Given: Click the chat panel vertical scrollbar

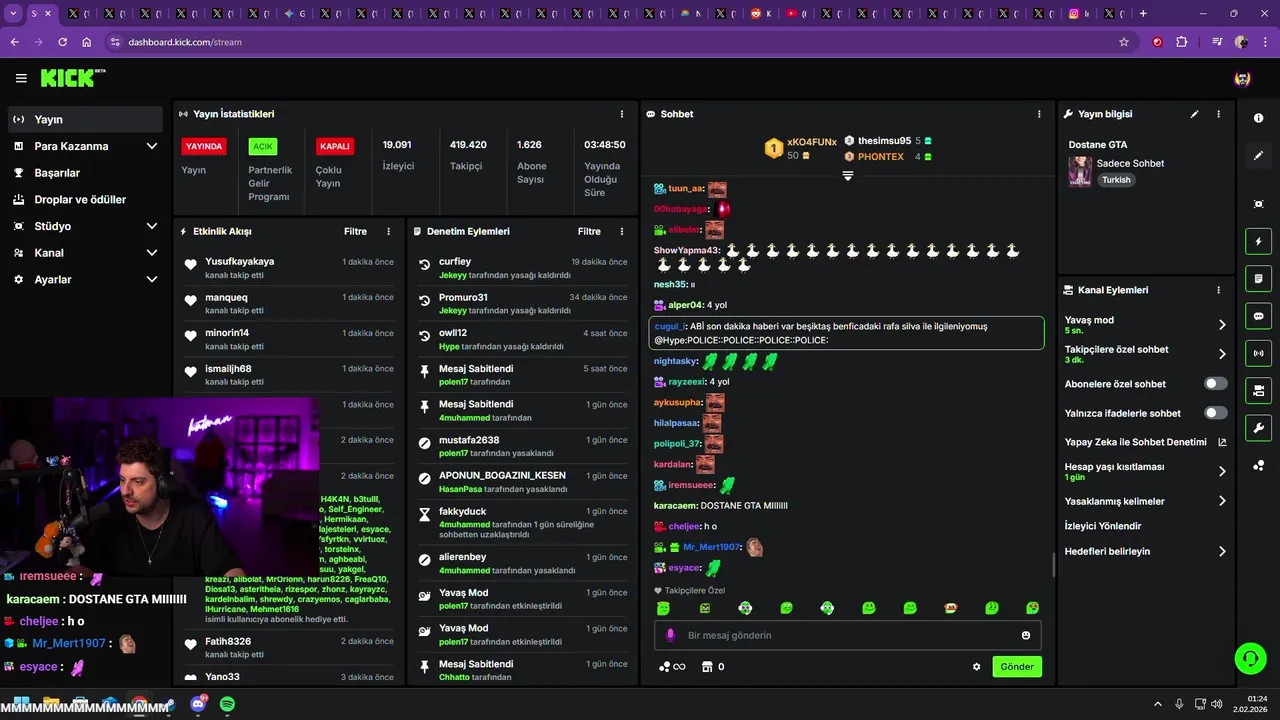Looking at the screenshot, I should tap(1053, 565).
